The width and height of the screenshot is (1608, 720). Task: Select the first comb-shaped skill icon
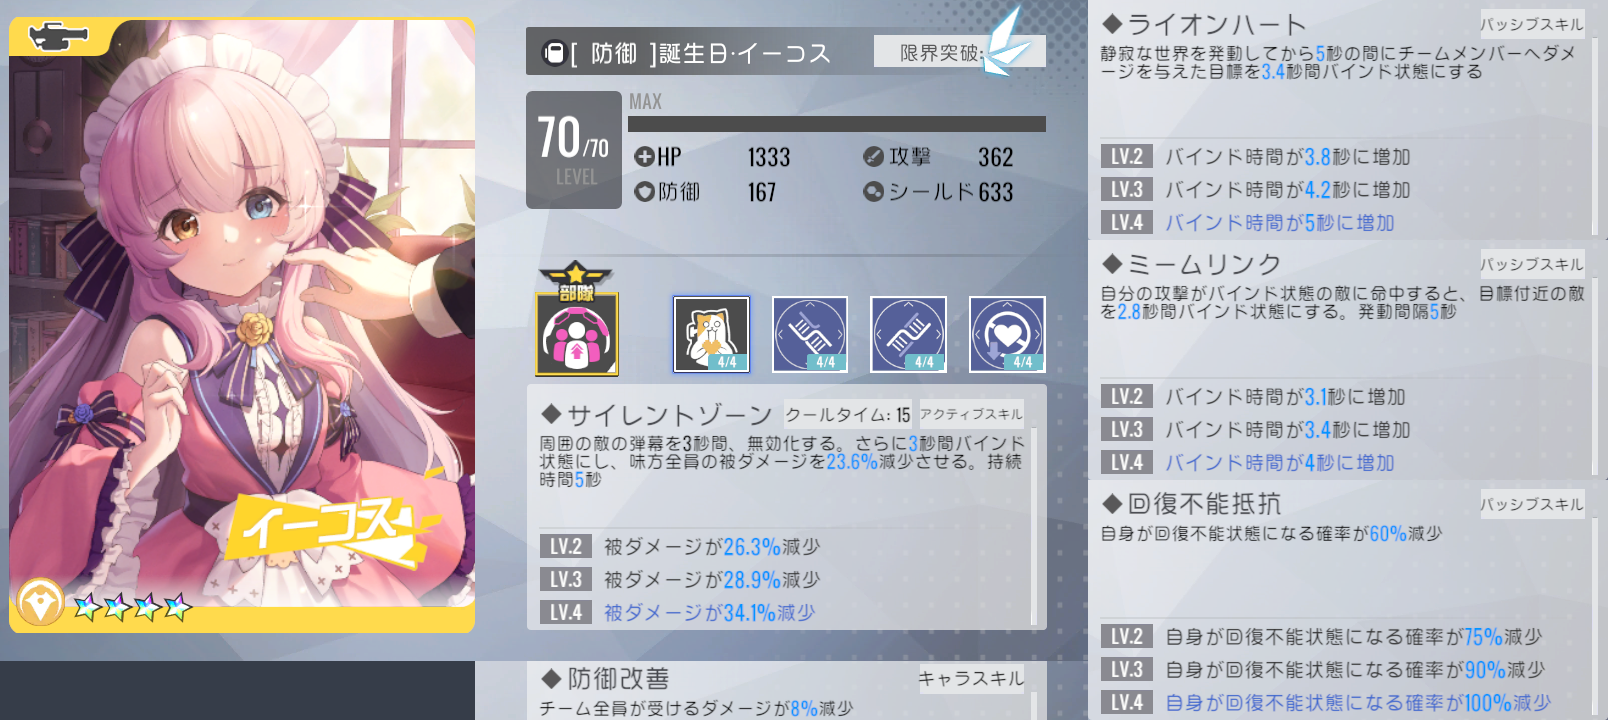(x=810, y=334)
